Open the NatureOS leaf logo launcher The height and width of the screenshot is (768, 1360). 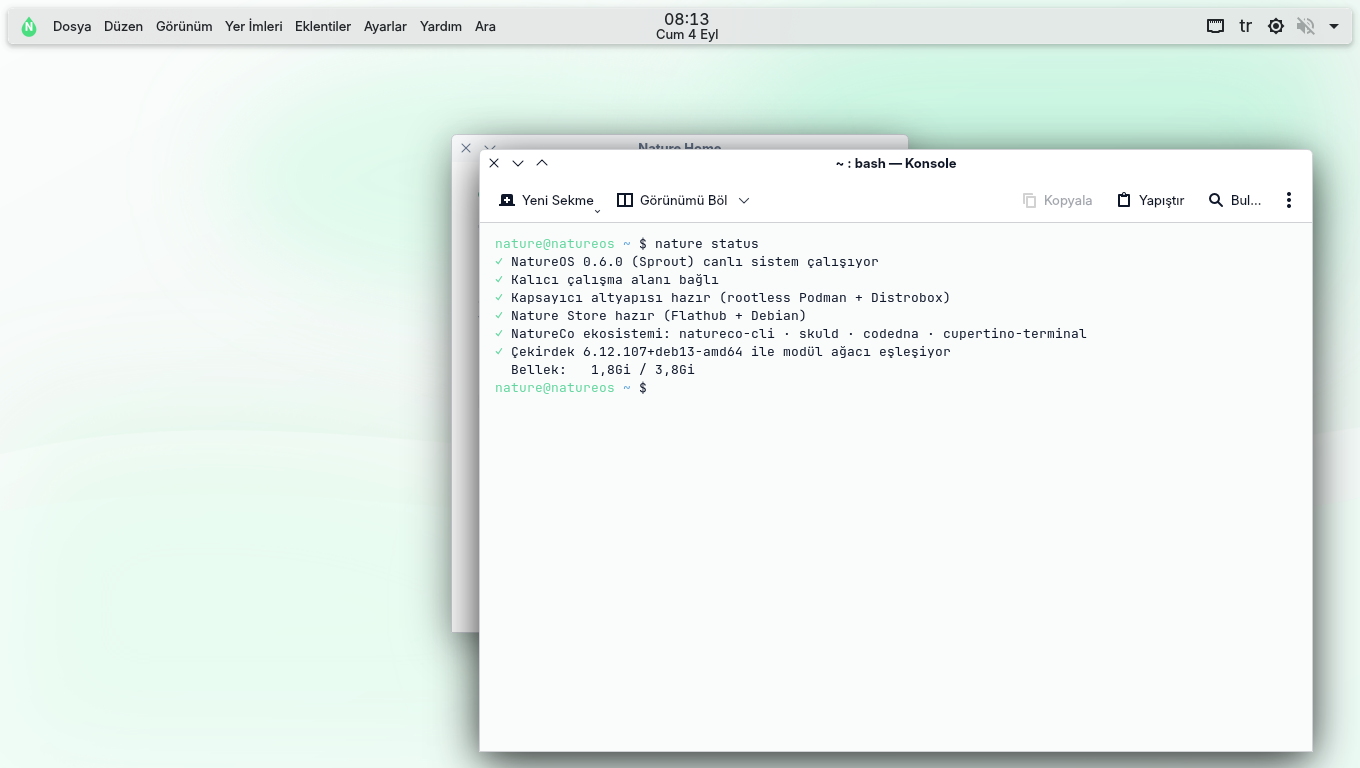tap(29, 27)
